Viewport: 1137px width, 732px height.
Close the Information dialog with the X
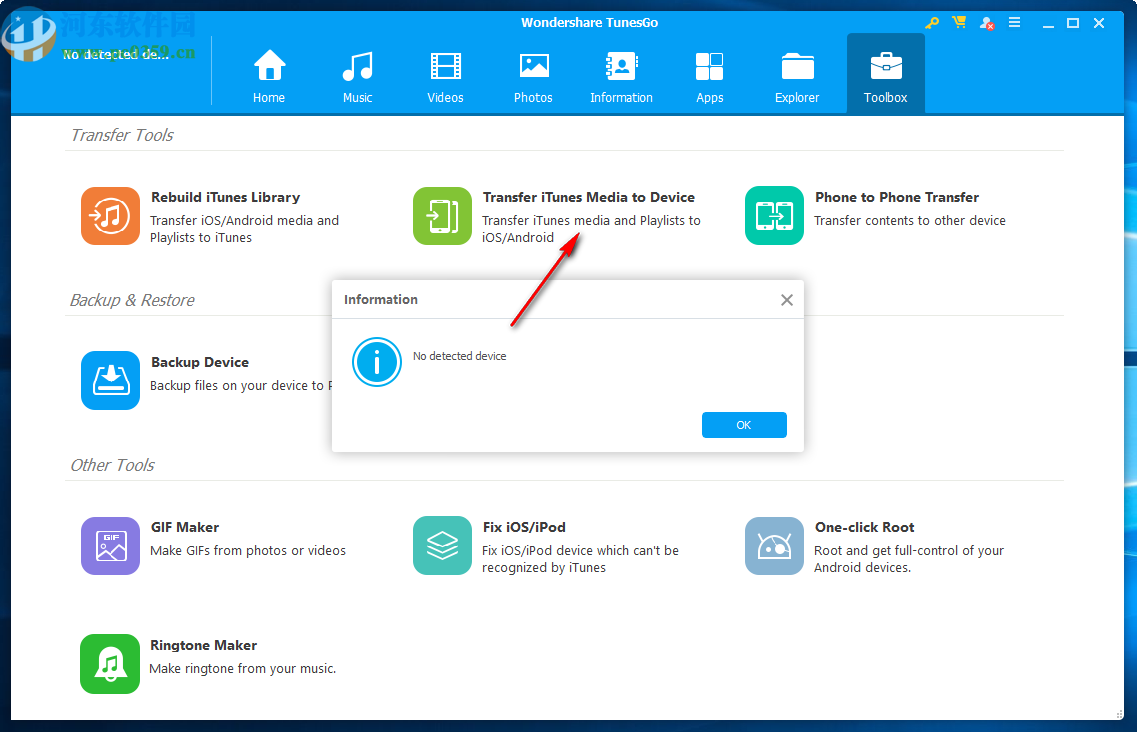[x=787, y=300]
